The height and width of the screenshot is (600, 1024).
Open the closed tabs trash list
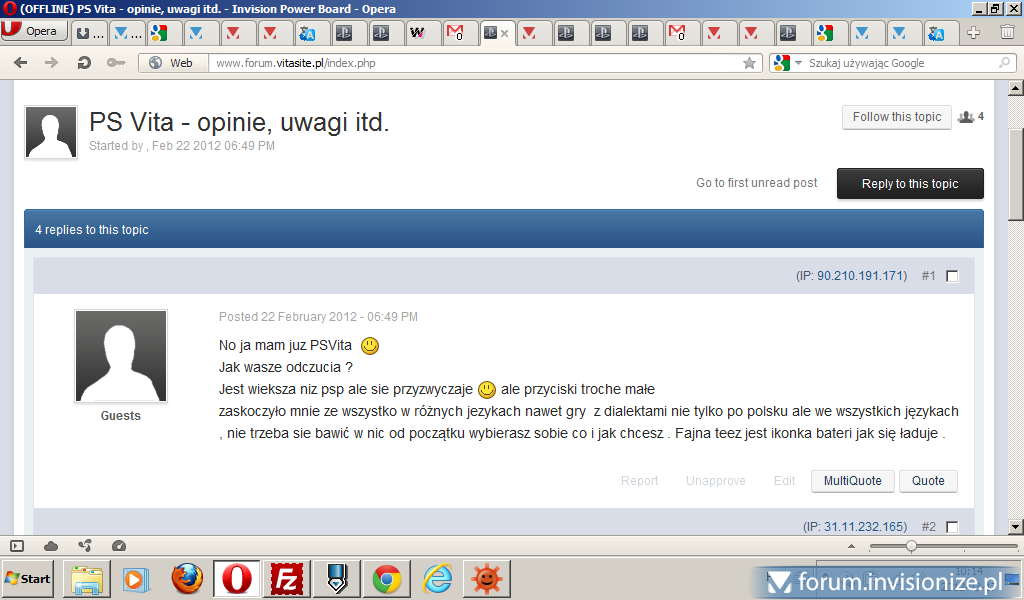[1007, 33]
